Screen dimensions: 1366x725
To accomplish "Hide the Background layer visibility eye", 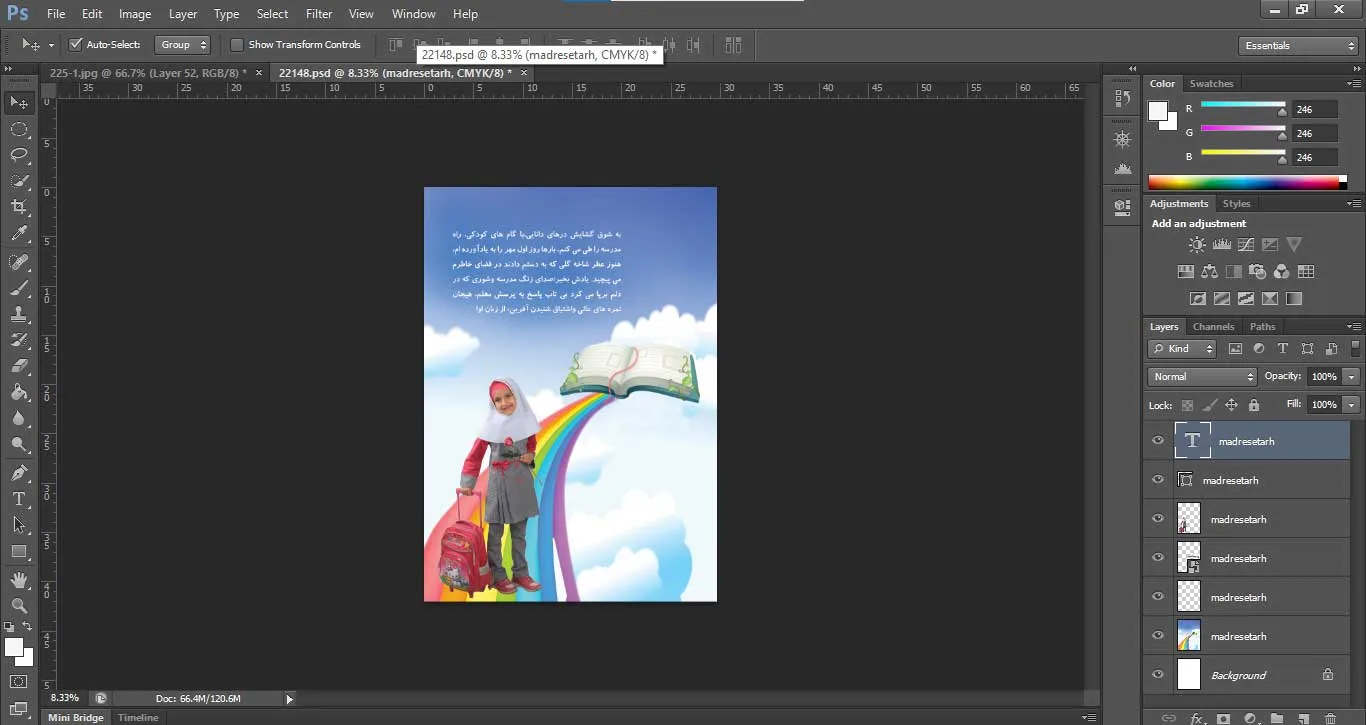I will [x=1158, y=675].
